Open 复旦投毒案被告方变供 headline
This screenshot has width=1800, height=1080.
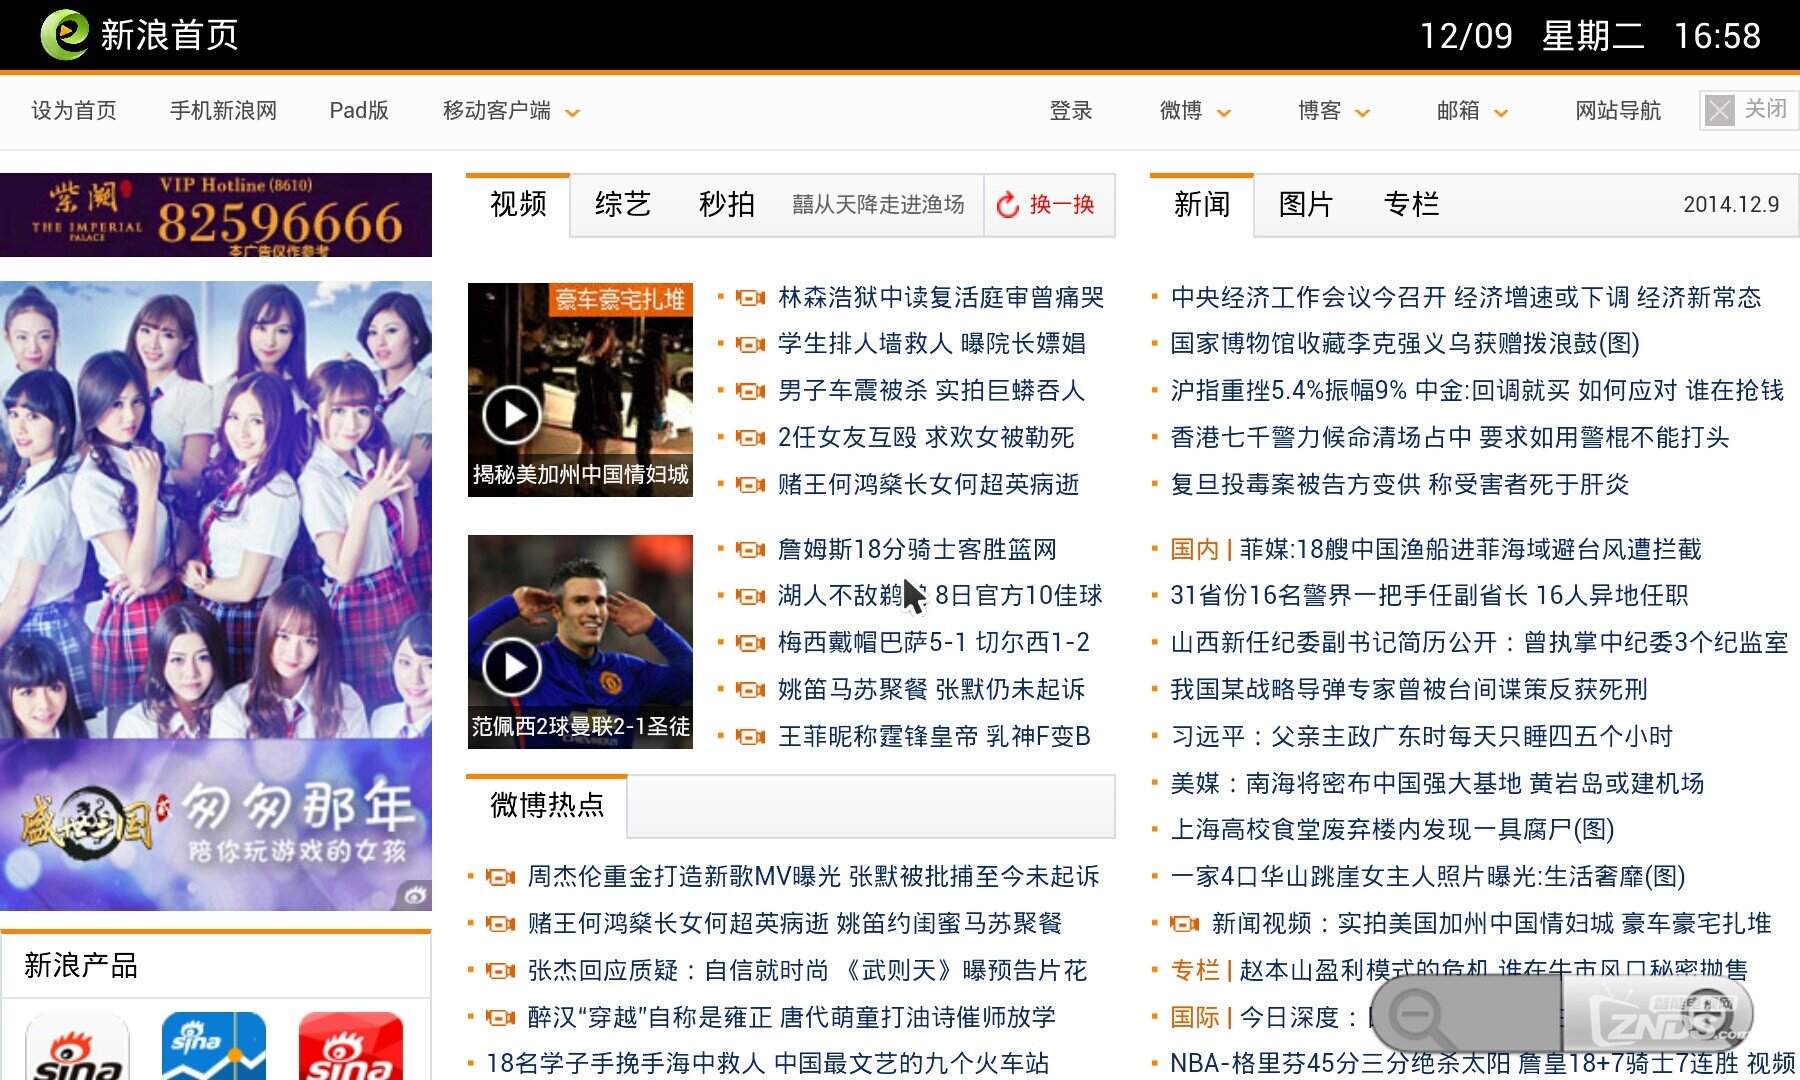point(1400,485)
